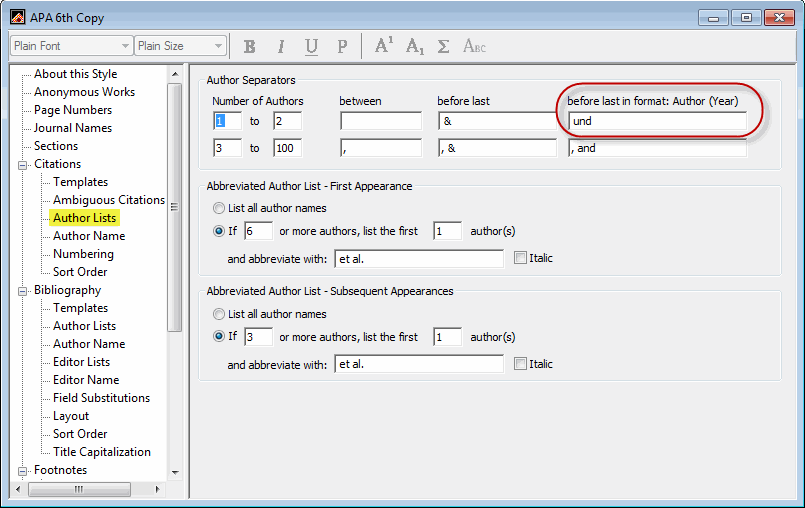Click the tree horizontal scrollbar thumb

click(79, 489)
